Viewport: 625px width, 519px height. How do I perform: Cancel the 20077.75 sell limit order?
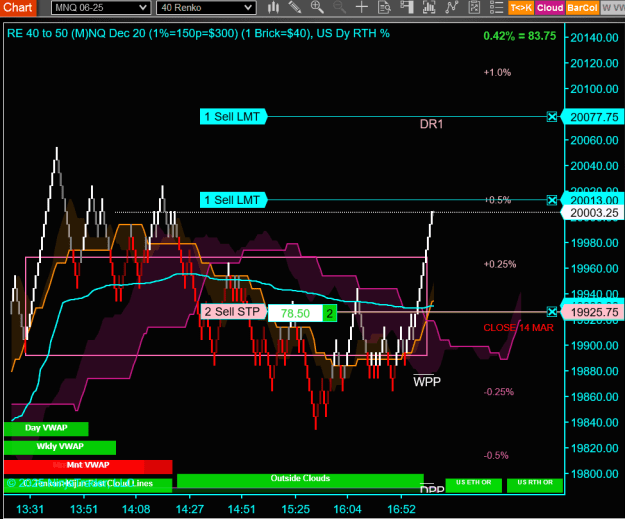coord(552,117)
